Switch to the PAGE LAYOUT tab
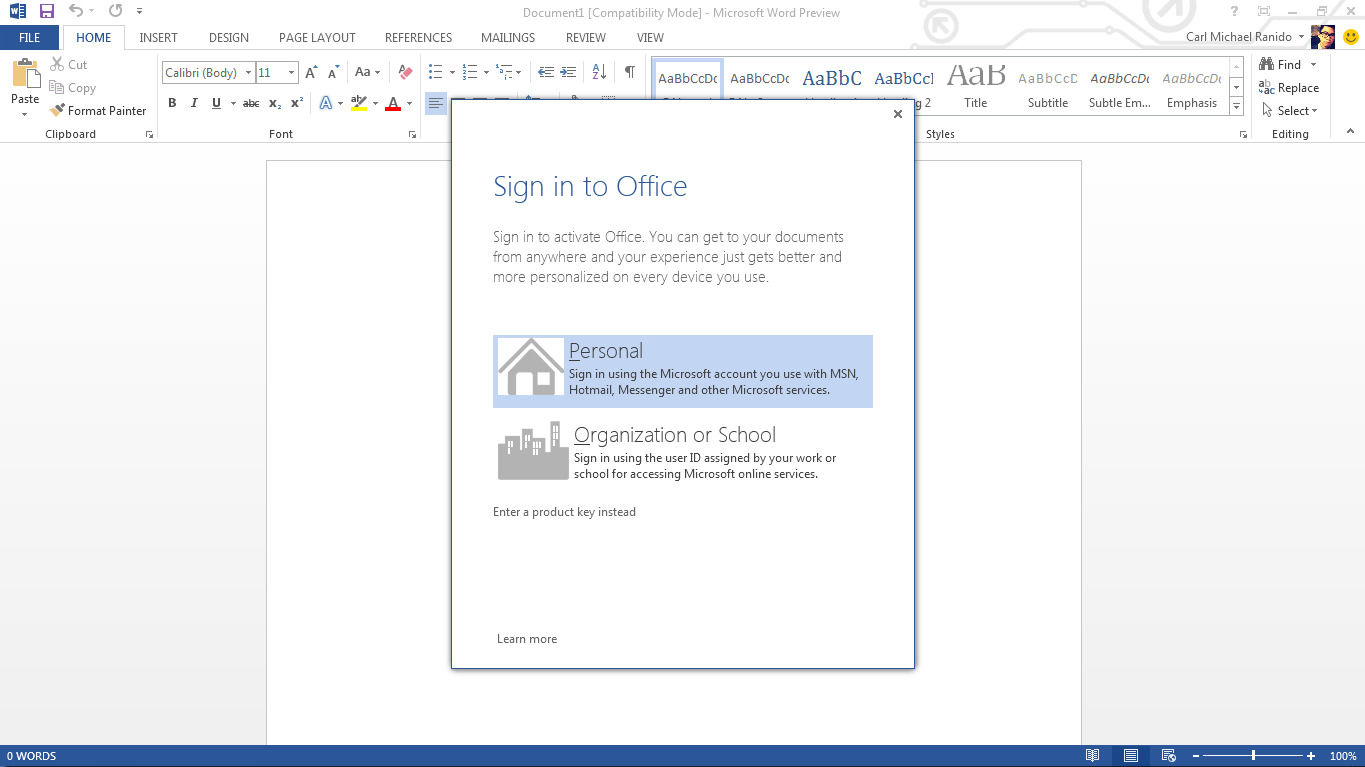The width and height of the screenshot is (1365, 767). [317, 37]
